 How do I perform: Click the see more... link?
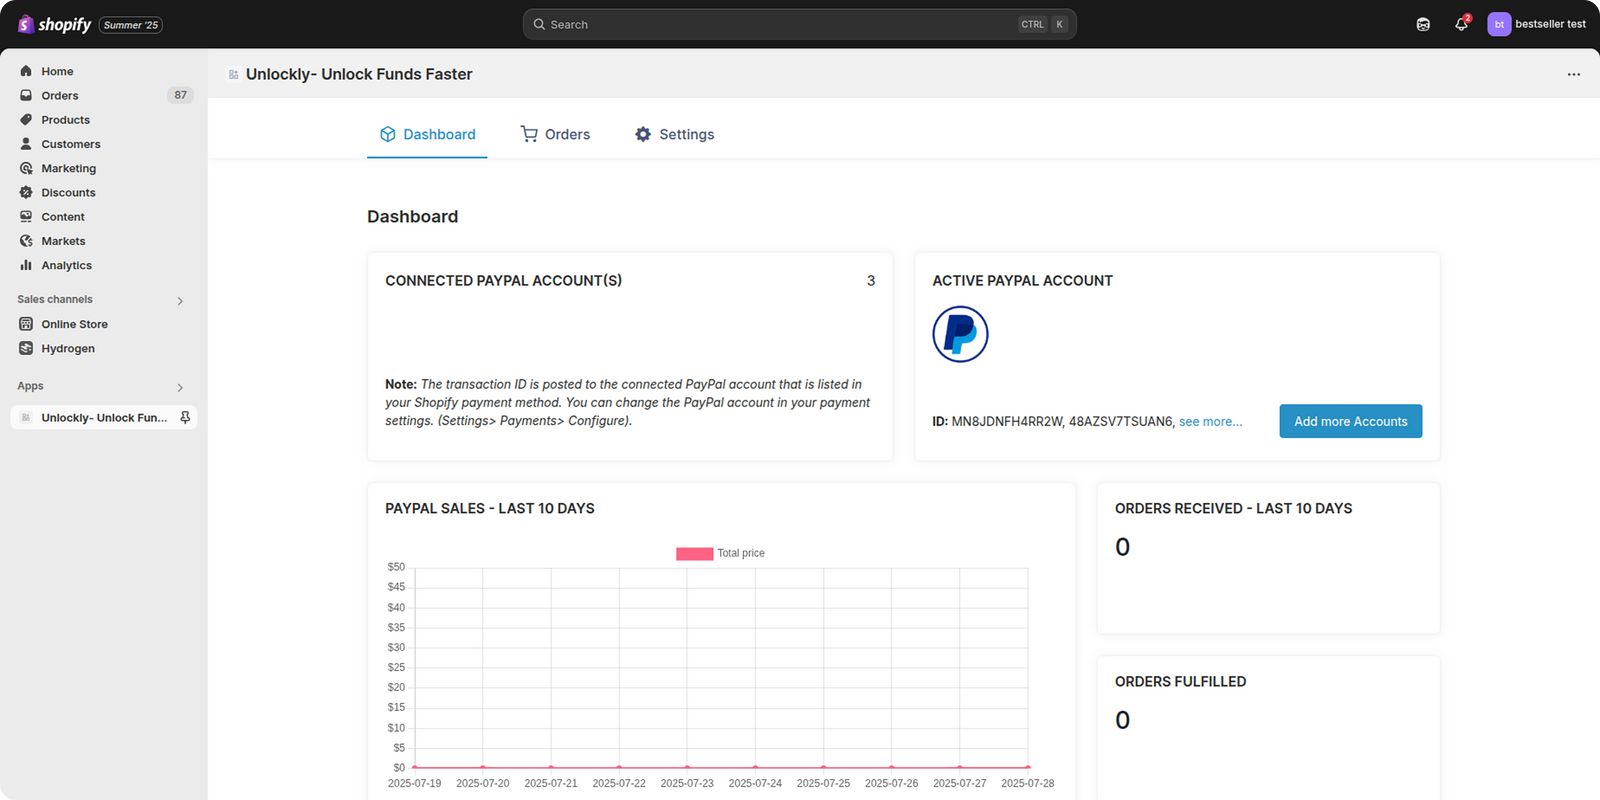point(1210,422)
